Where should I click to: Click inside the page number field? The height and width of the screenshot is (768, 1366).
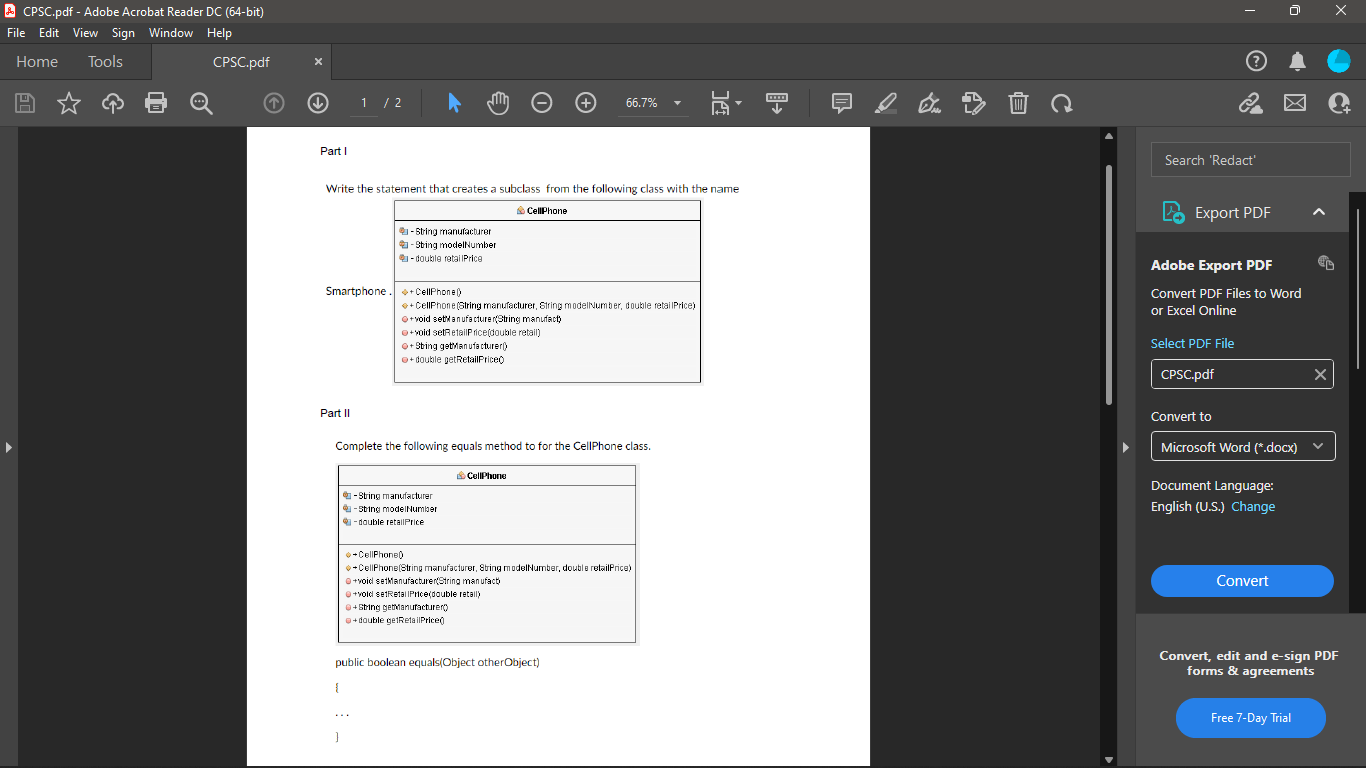pyautogui.click(x=362, y=103)
